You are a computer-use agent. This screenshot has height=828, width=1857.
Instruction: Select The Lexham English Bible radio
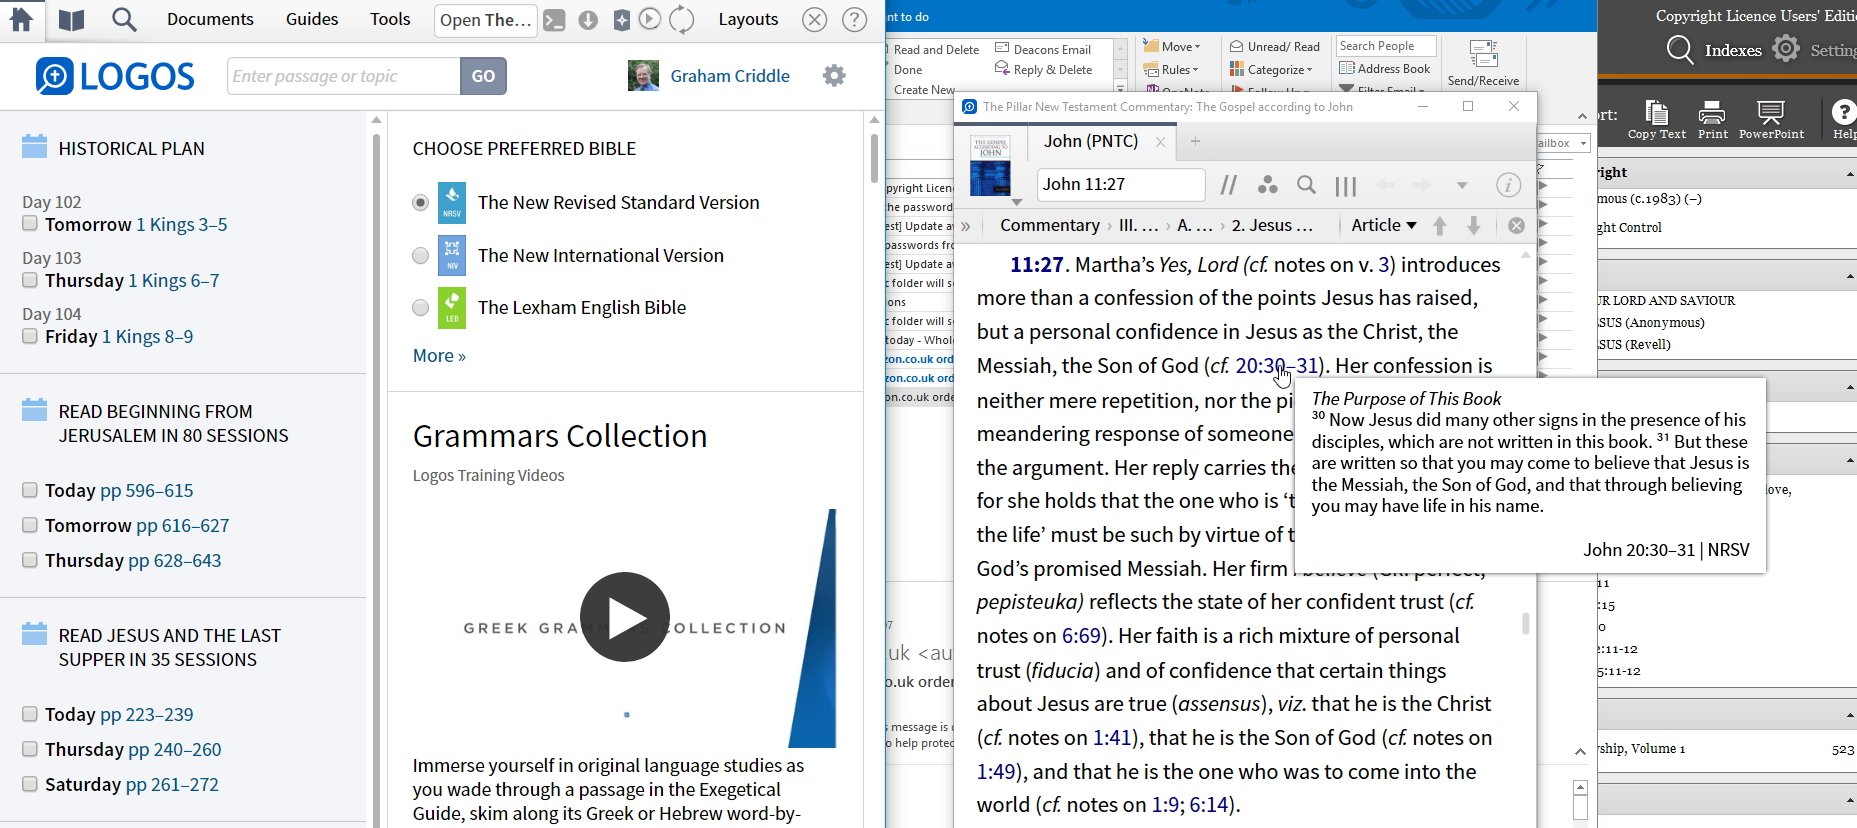click(x=421, y=308)
